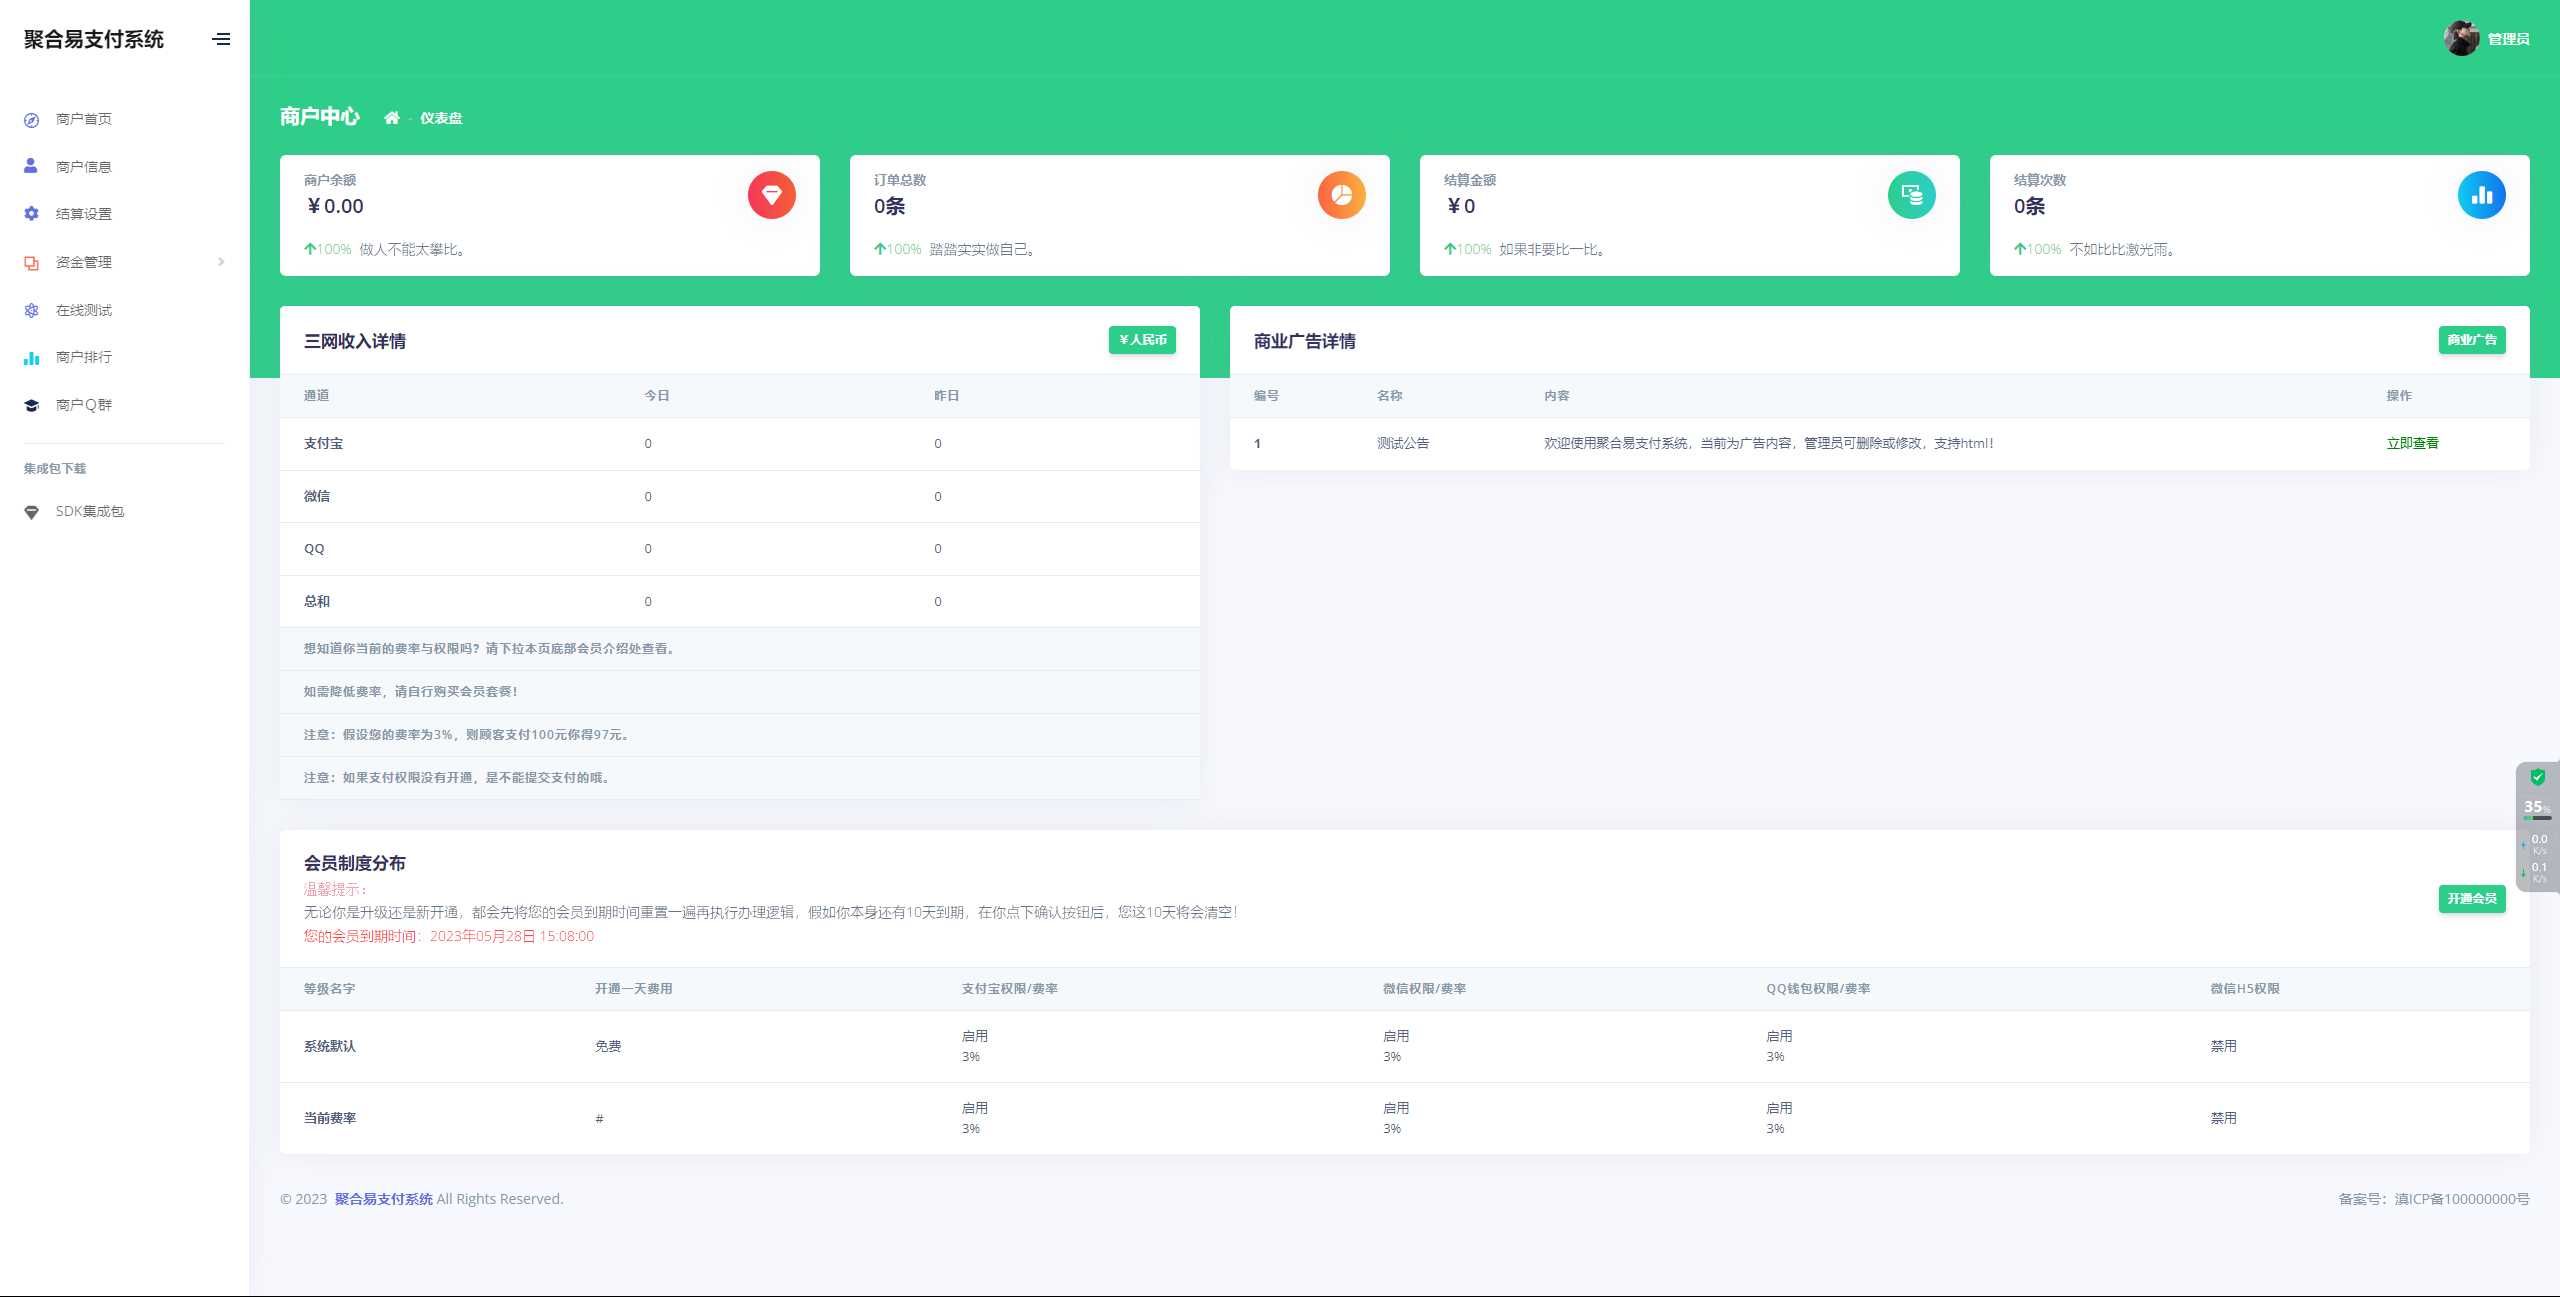Click 立即查看 link in advertisement
This screenshot has height=1297, width=2560.
click(2413, 442)
